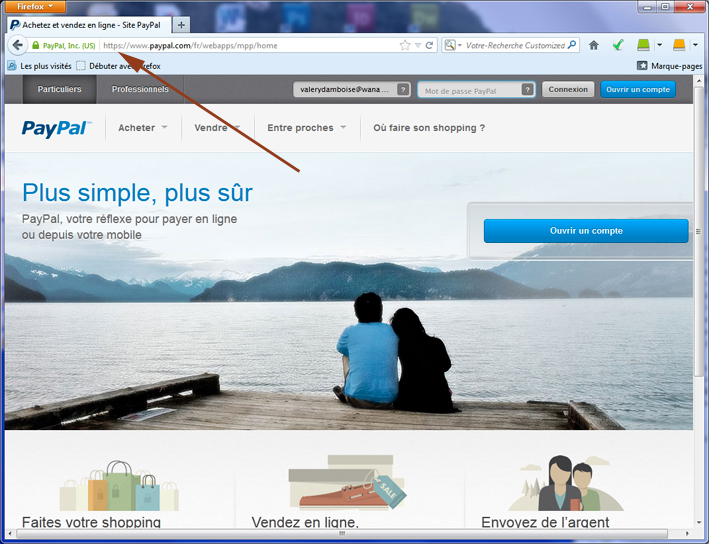Click the green padlock site identity icon
Image resolution: width=709 pixels, height=544 pixels.
tap(36, 45)
